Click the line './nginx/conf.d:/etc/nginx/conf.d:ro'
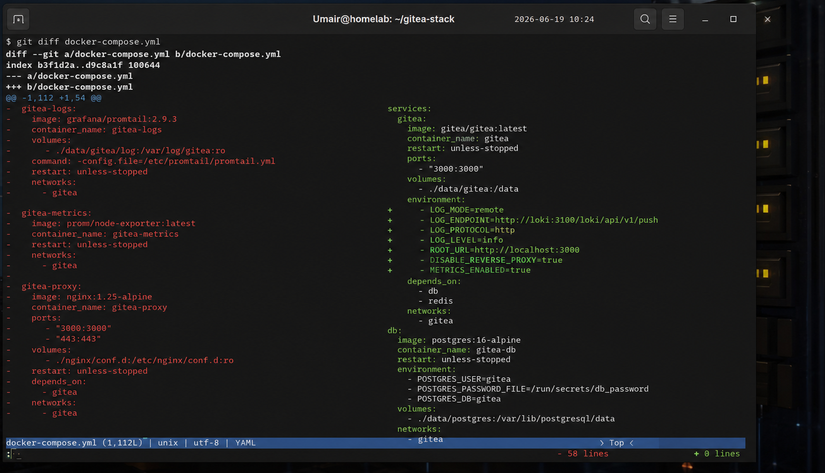This screenshot has width=825, height=473. [144, 360]
